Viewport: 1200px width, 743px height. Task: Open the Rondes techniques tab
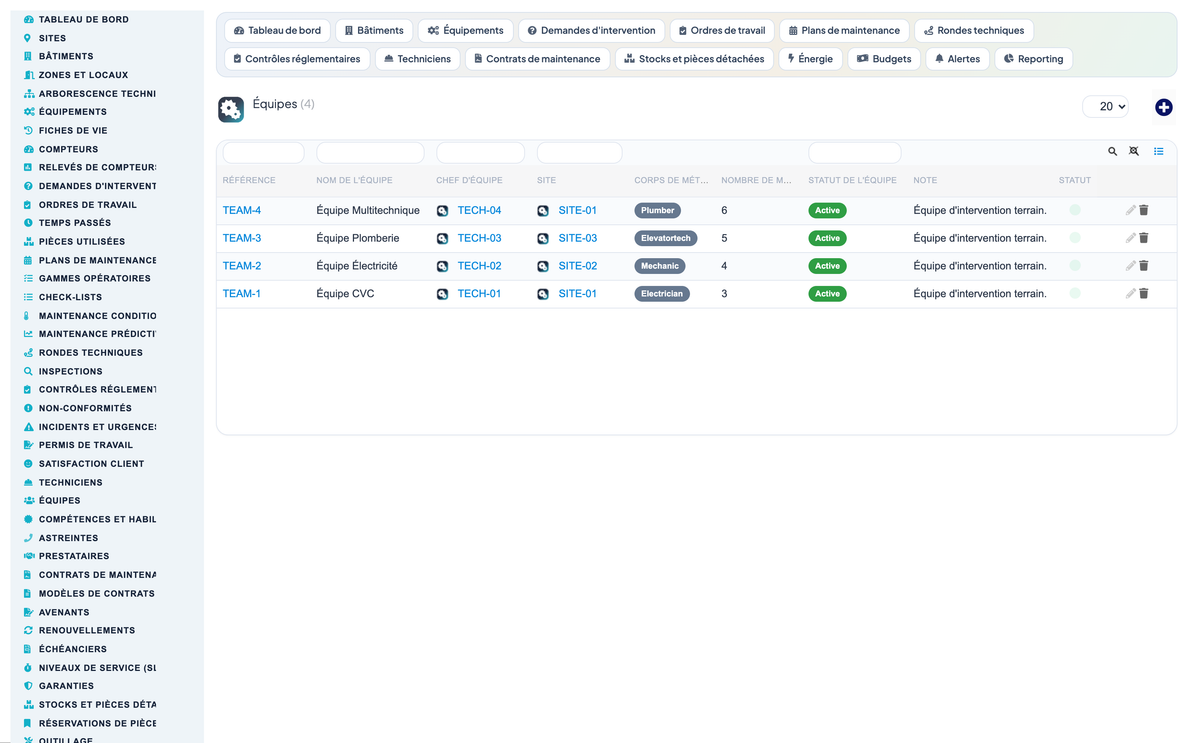(x=974, y=31)
